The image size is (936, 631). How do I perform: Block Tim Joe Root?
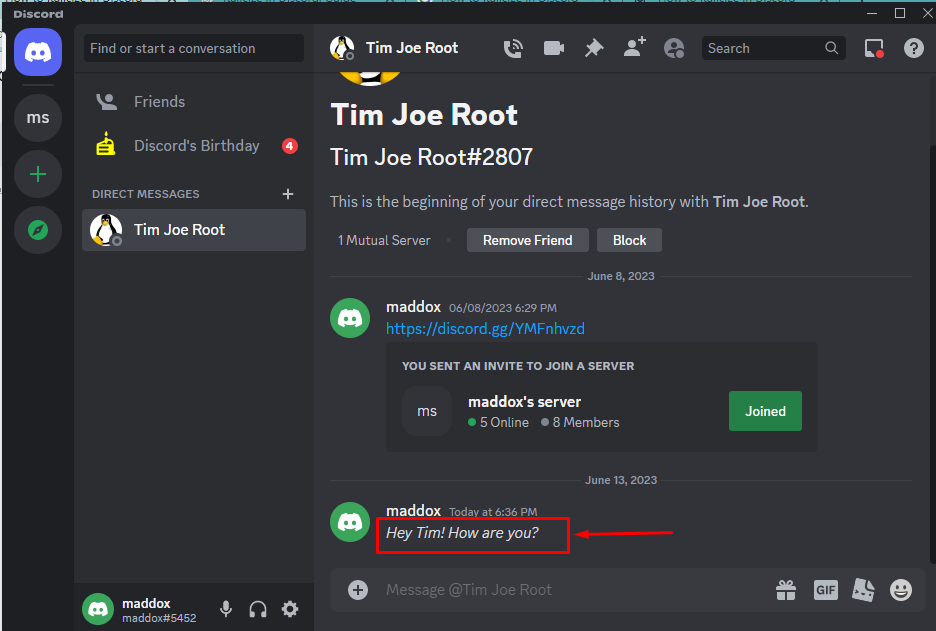tap(629, 240)
